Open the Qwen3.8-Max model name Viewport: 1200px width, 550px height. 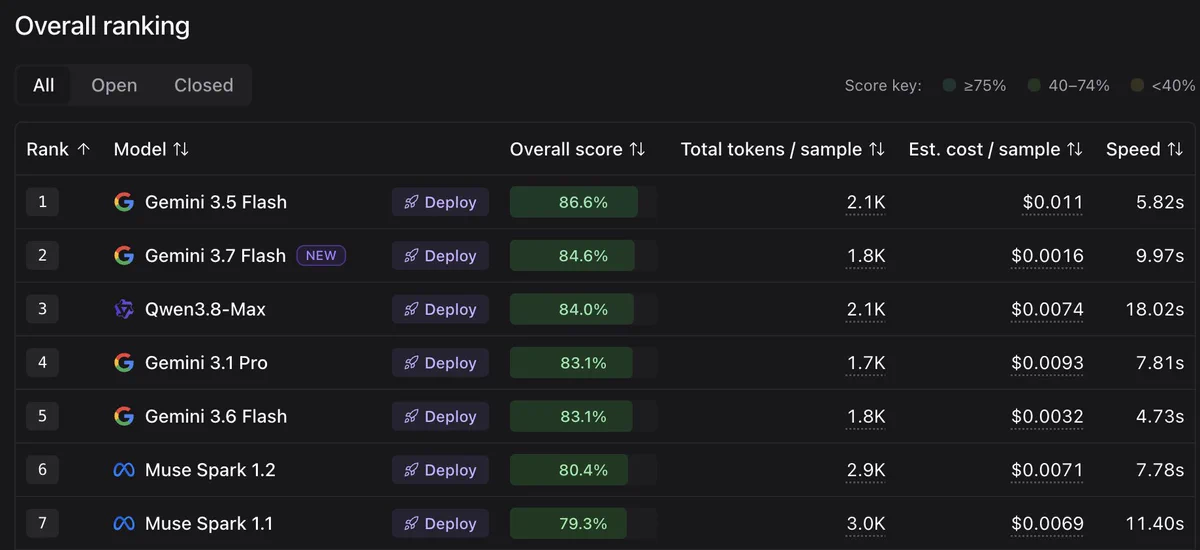205,309
